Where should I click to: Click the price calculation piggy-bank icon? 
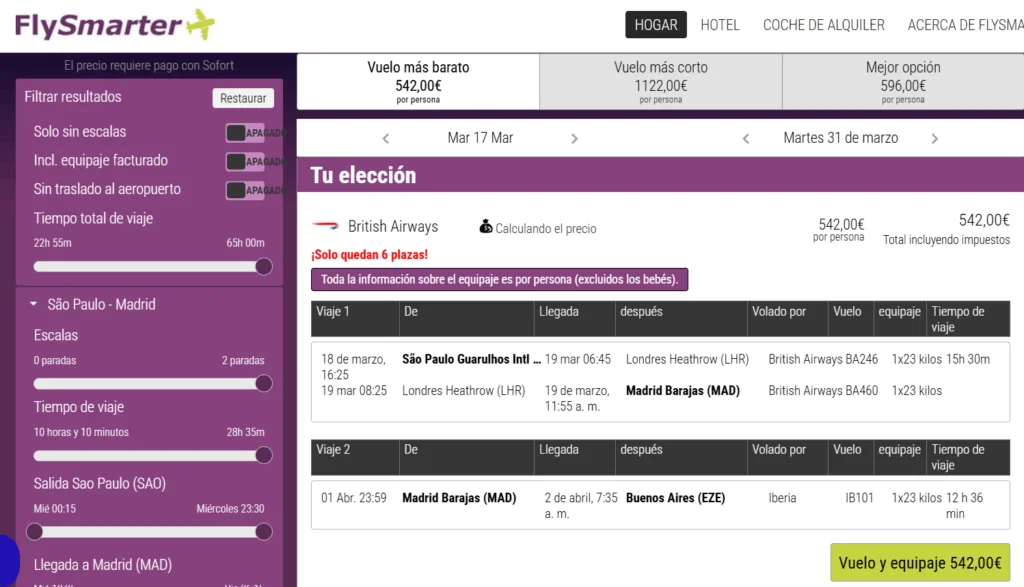486,227
